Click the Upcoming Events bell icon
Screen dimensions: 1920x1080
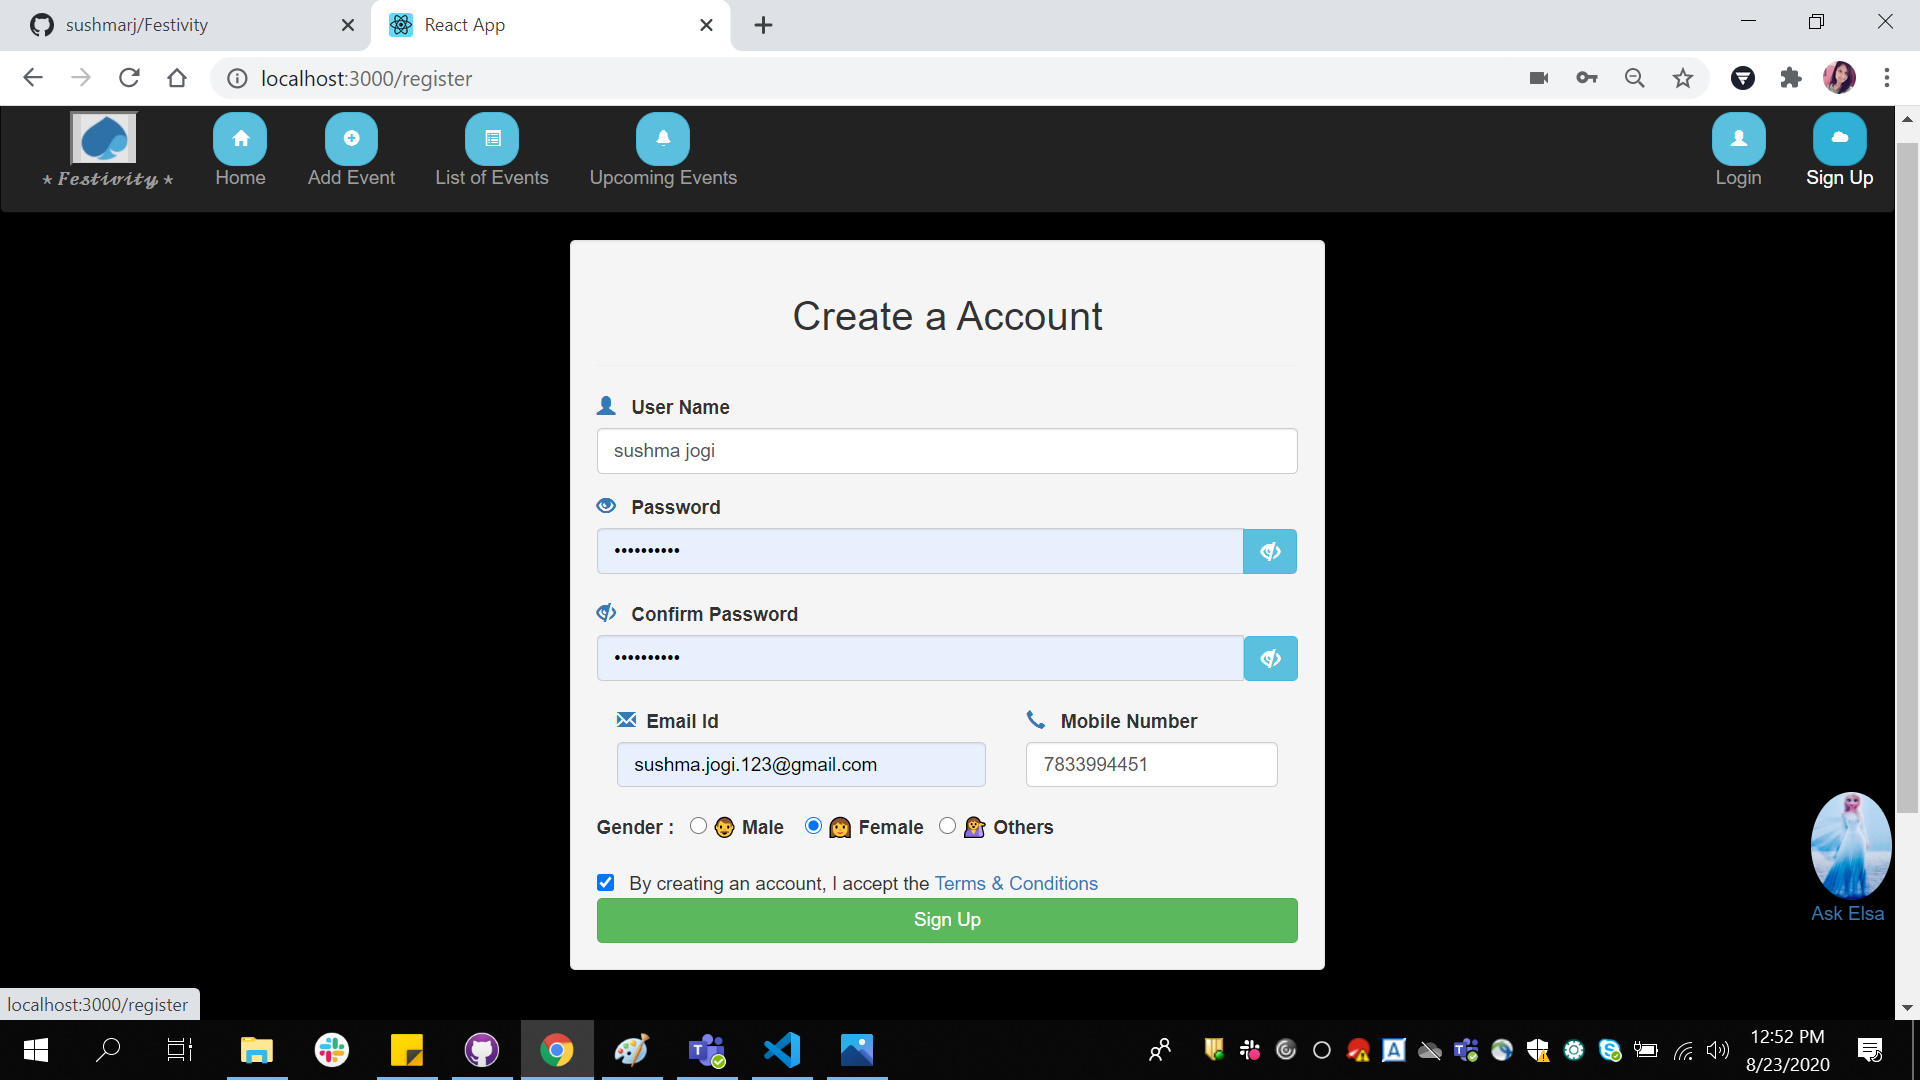click(663, 138)
